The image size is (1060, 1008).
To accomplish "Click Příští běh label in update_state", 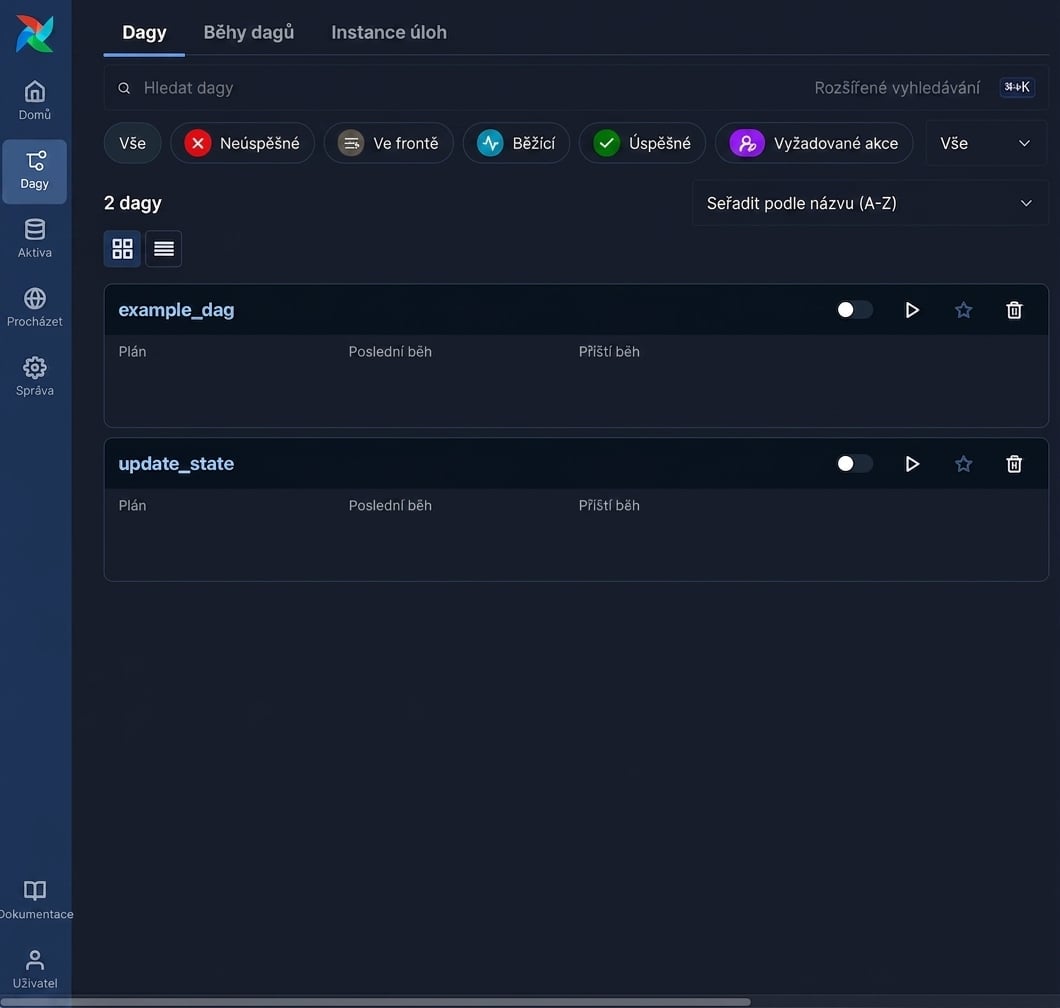I will 609,506.
